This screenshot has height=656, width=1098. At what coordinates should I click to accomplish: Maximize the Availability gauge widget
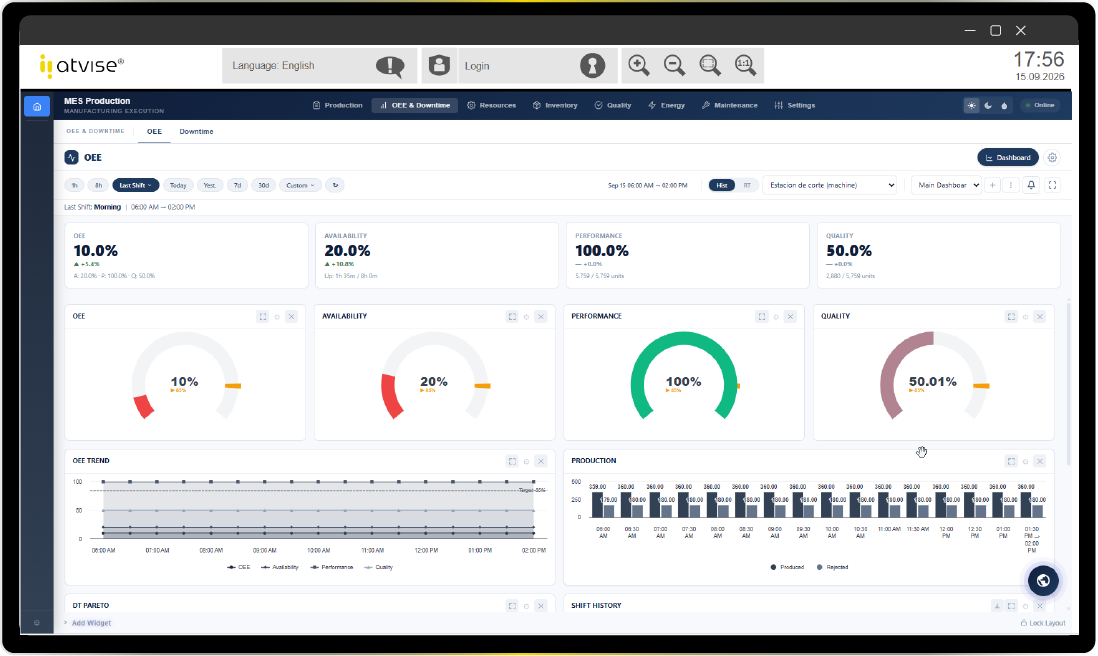click(x=512, y=316)
